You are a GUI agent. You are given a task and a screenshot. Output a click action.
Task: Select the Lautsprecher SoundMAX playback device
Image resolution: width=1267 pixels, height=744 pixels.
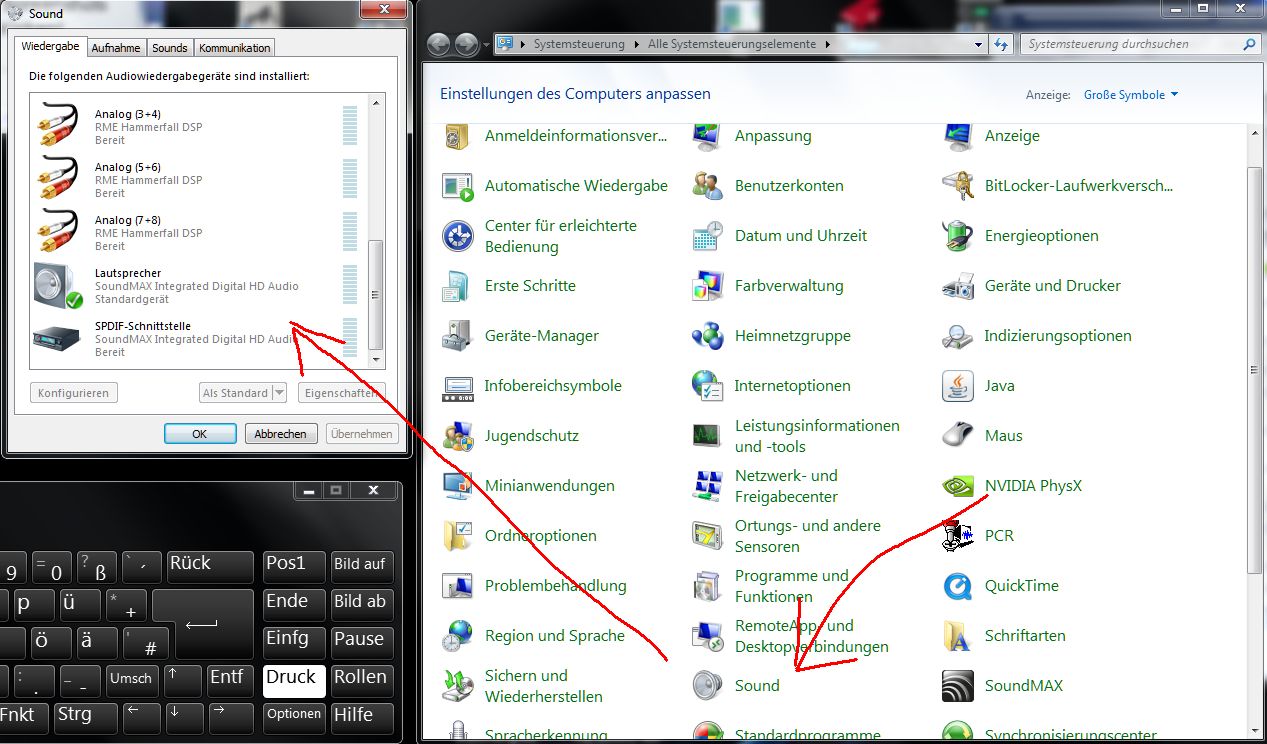(x=197, y=286)
